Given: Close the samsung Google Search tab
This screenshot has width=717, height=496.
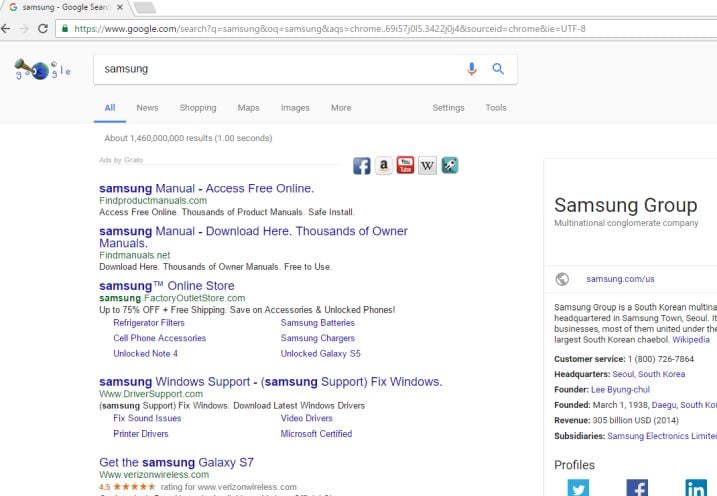Looking at the screenshot, I should (120, 7).
